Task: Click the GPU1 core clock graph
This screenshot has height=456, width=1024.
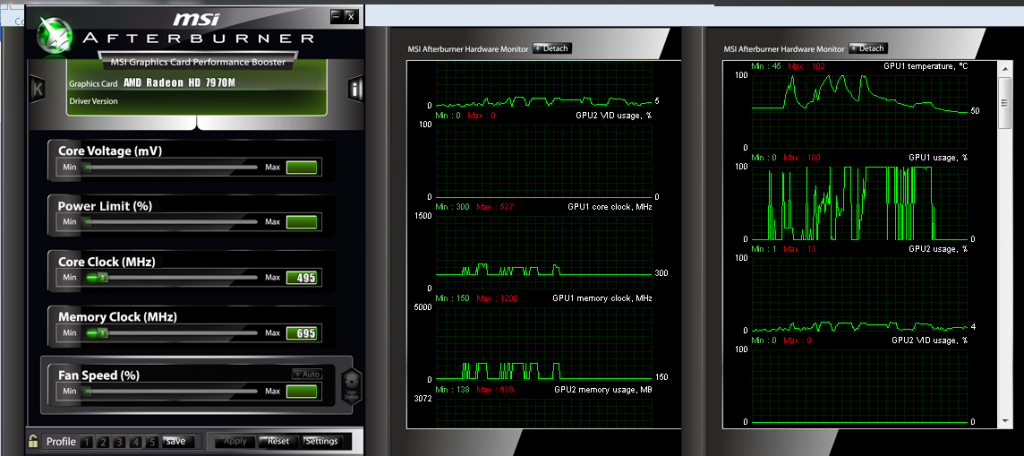Action: pyautogui.click(x=543, y=252)
